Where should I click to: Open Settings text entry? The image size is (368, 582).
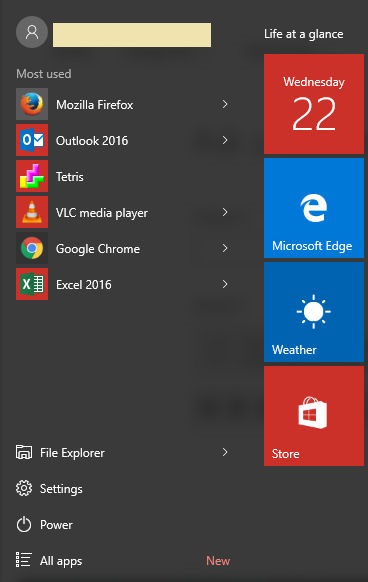[61, 489]
